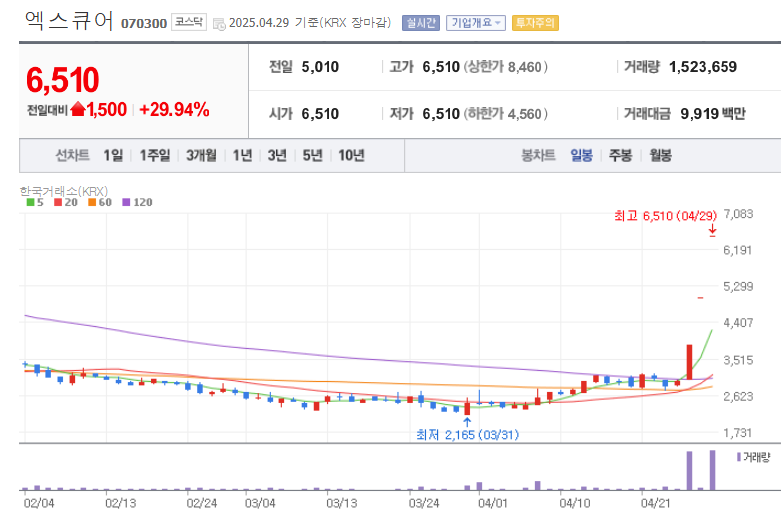Click the red 20-day moving average swatch
Image resolution: width=781 pixels, height=529 pixels.
click(58, 202)
